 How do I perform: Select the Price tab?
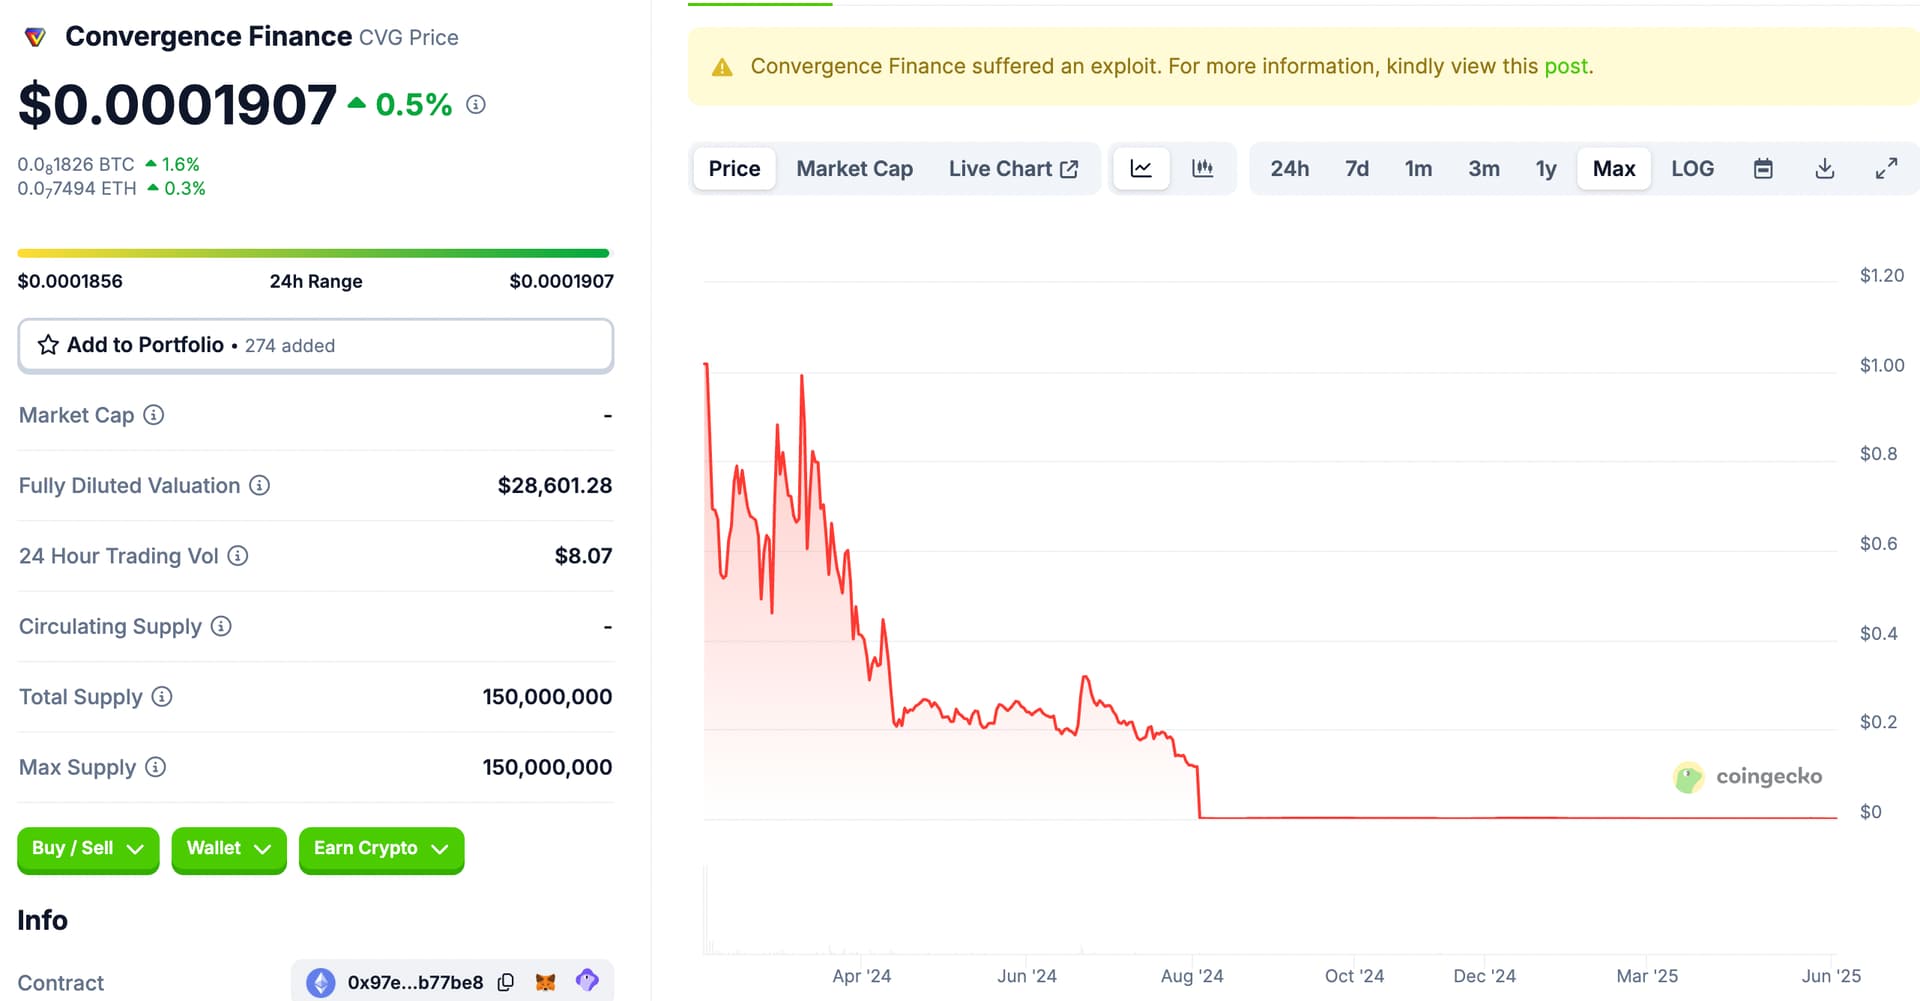(x=734, y=169)
